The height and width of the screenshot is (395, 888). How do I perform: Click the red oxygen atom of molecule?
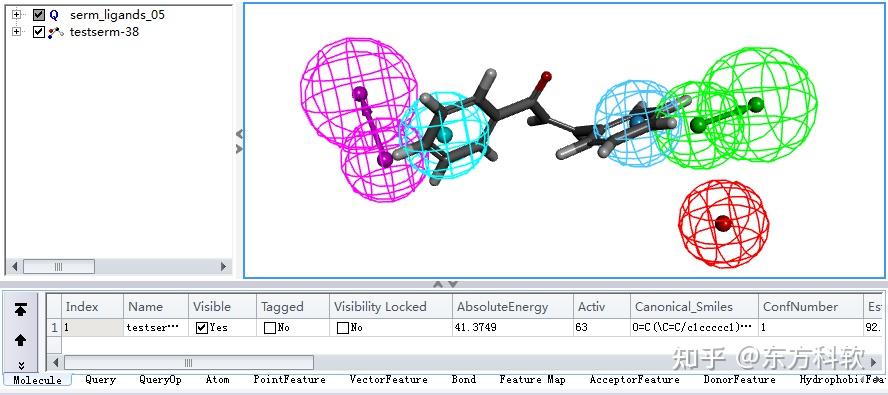click(x=546, y=76)
